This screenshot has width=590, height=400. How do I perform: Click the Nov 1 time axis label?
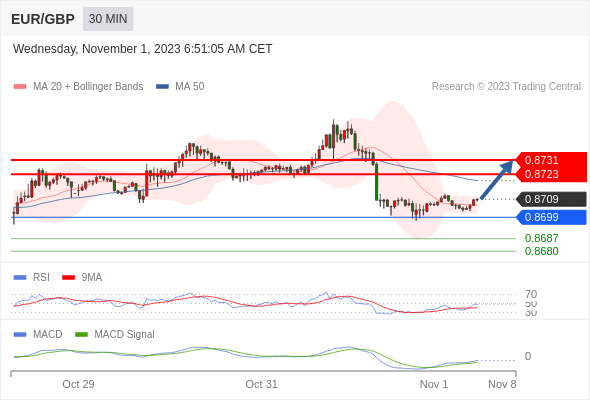(433, 384)
